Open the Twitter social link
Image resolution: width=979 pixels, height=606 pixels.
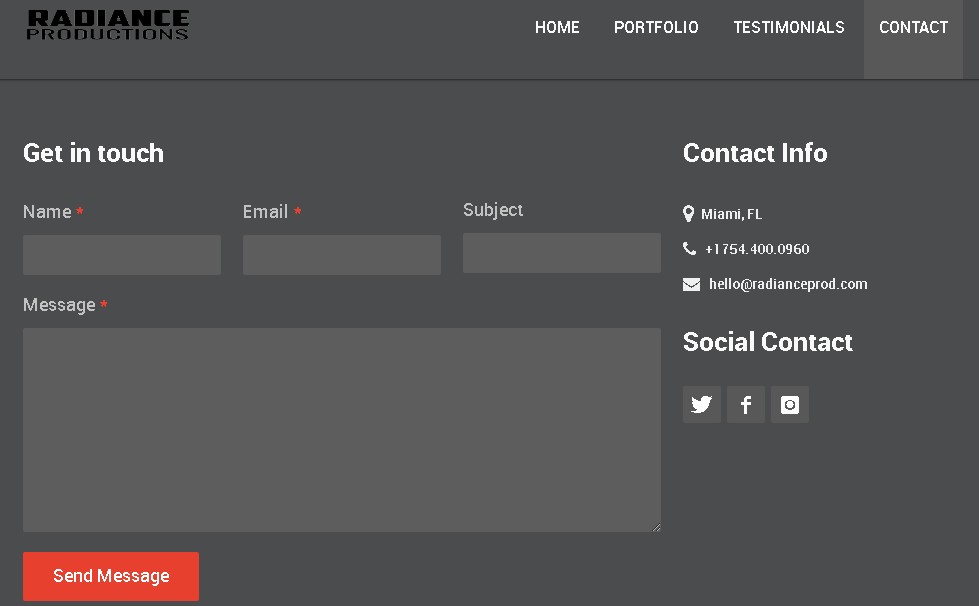click(702, 404)
